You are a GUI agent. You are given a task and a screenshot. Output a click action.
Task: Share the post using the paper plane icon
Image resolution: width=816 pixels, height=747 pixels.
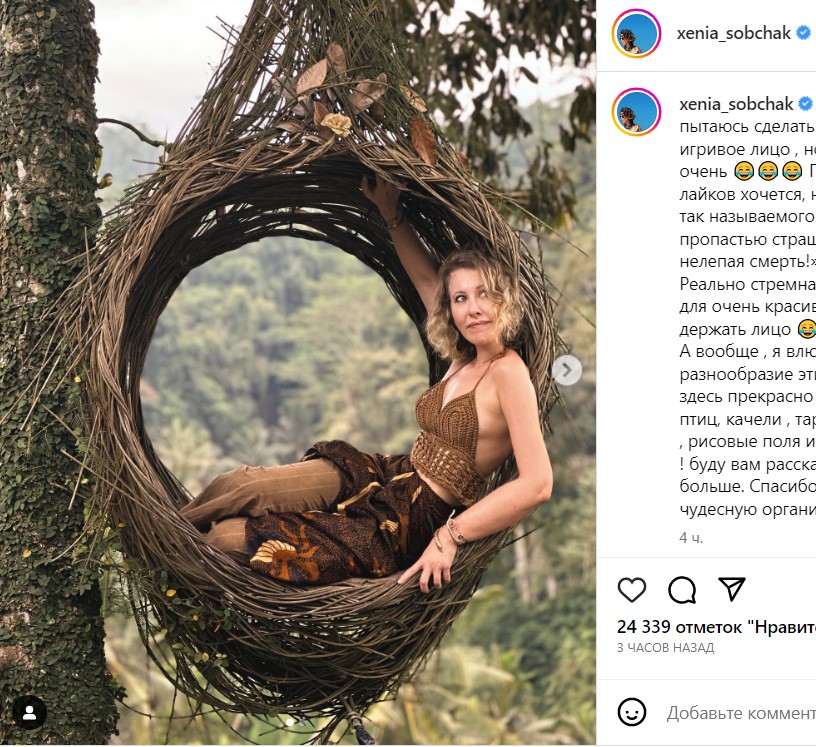click(733, 589)
